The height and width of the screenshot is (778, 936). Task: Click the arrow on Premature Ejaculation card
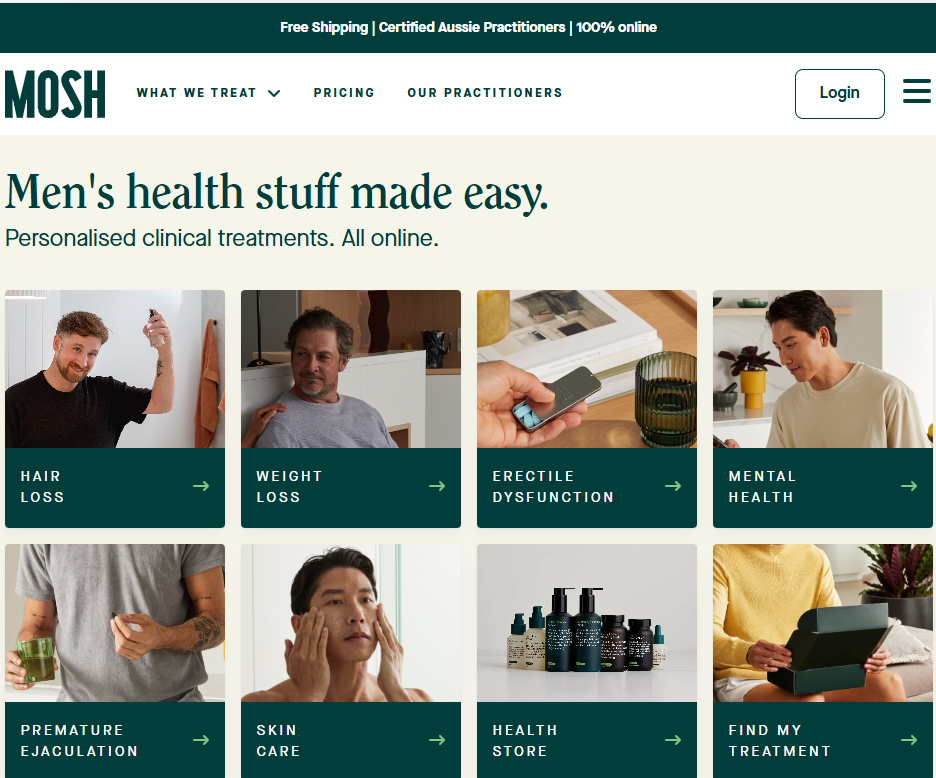pos(201,740)
